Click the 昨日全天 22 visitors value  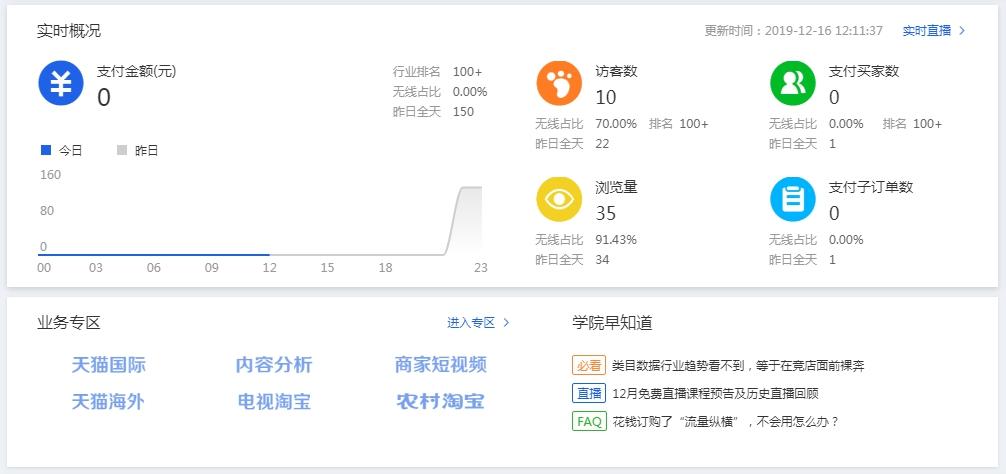pos(602,144)
